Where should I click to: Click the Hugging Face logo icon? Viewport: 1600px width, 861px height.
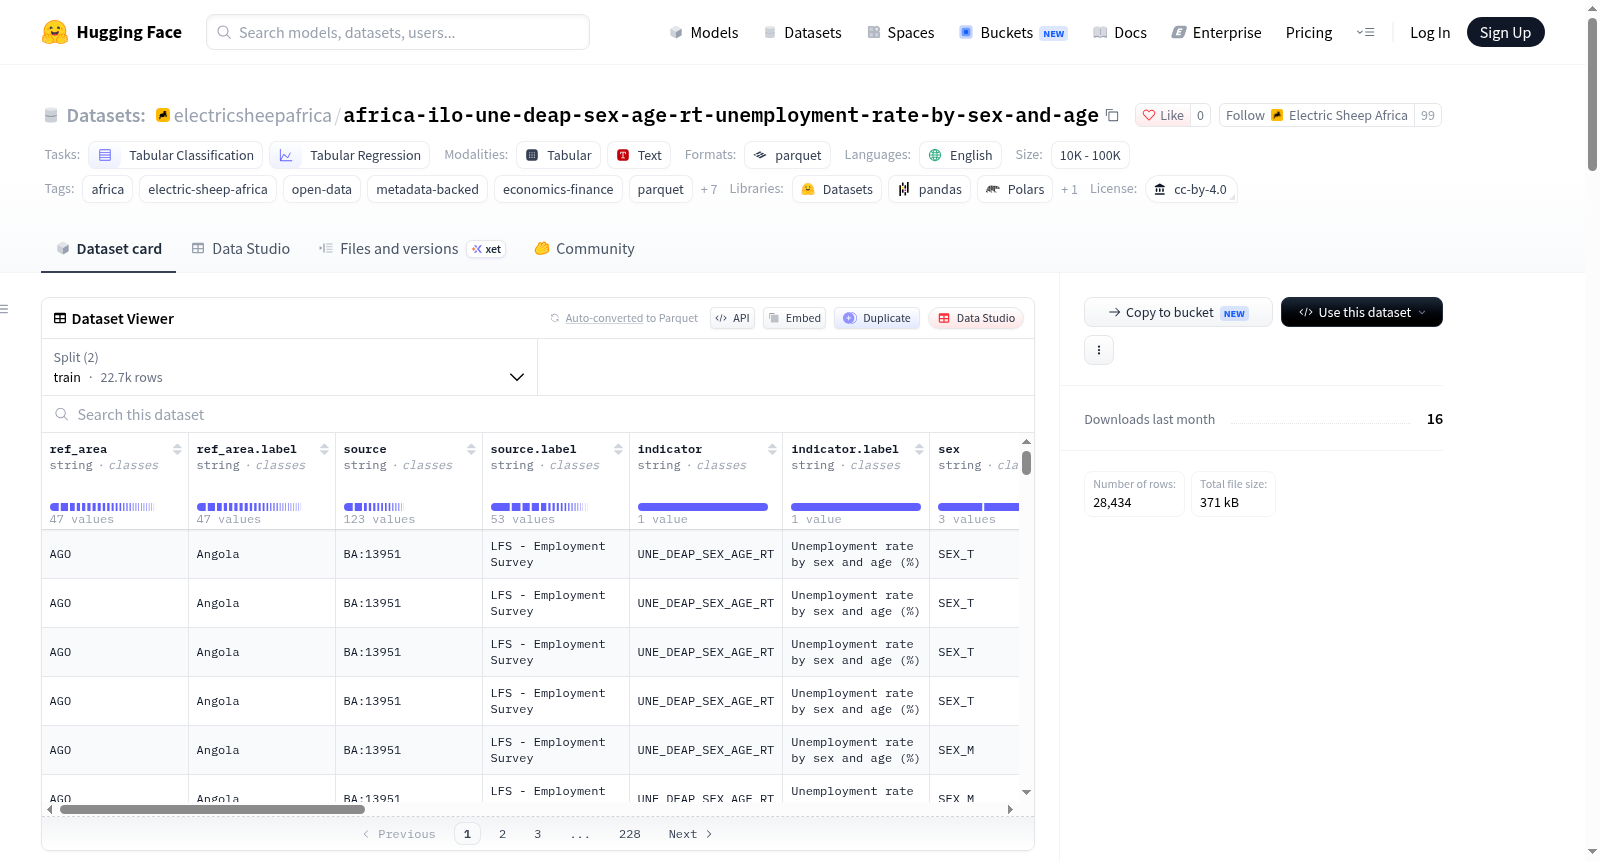click(x=55, y=32)
